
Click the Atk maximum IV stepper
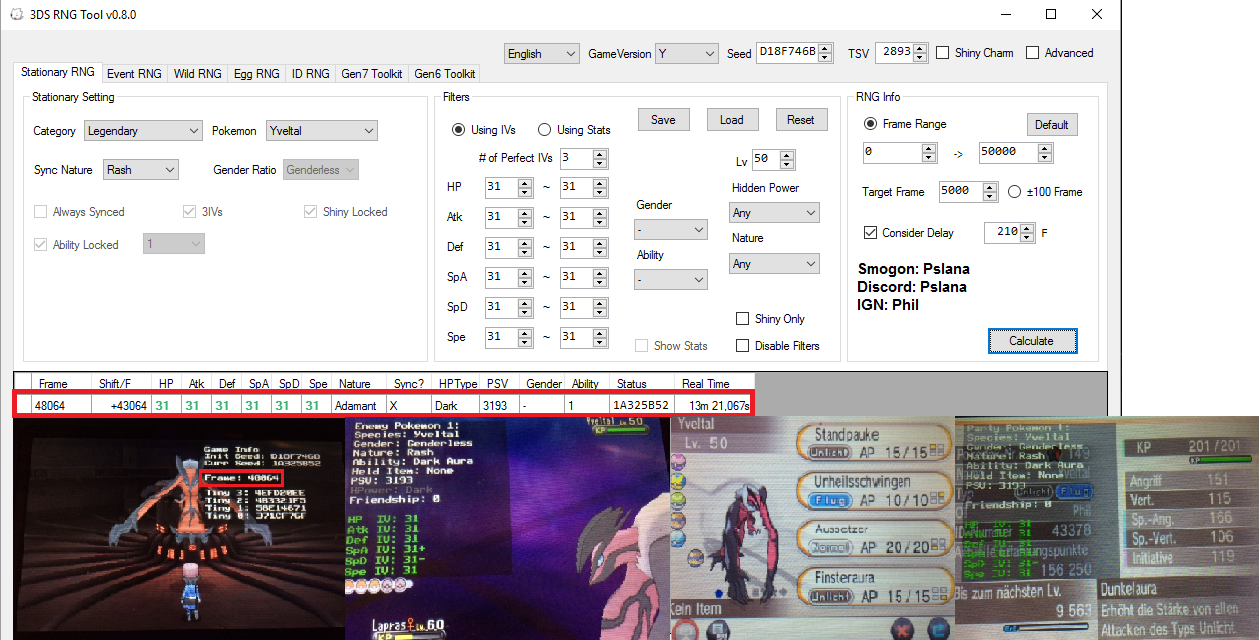583,217
